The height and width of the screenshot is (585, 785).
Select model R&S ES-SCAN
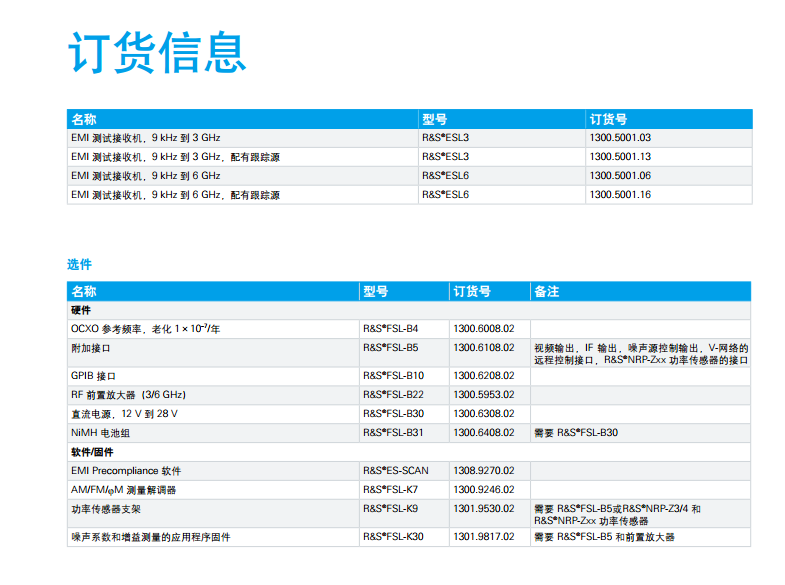pyautogui.click(x=396, y=471)
